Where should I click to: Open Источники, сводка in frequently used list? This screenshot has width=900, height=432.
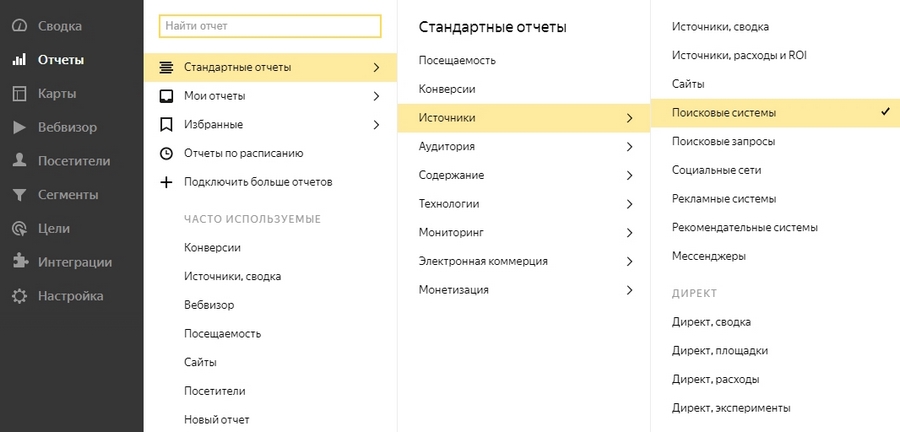point(232,277)
